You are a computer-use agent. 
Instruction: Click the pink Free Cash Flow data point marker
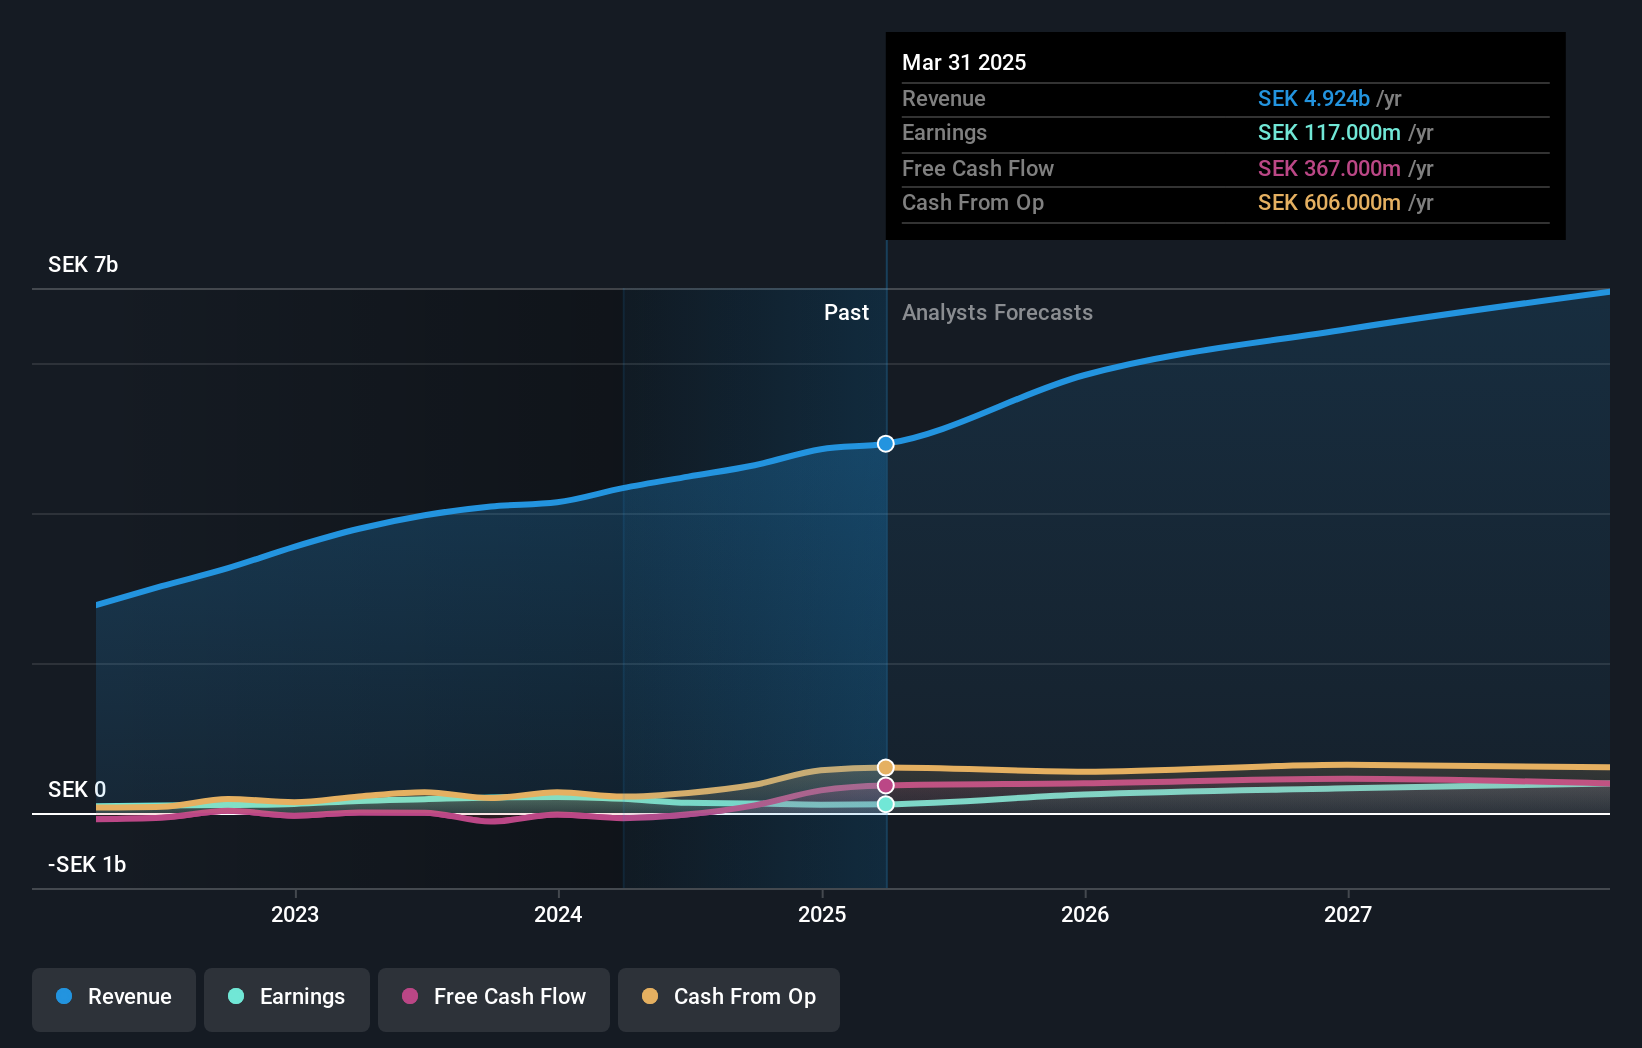[886, 786]
